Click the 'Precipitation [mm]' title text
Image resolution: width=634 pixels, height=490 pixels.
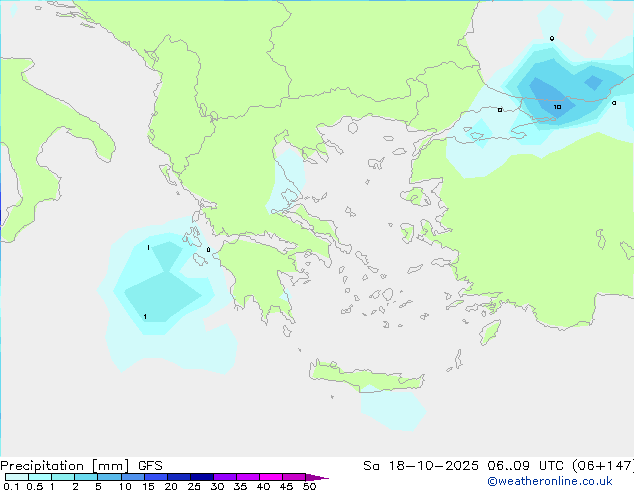point(65,466)
